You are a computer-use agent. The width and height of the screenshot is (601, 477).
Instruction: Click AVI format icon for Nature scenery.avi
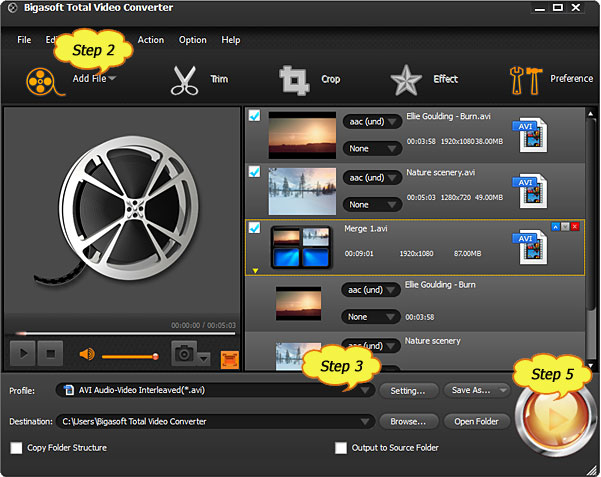pyautogui.click(x=531, y=191)
